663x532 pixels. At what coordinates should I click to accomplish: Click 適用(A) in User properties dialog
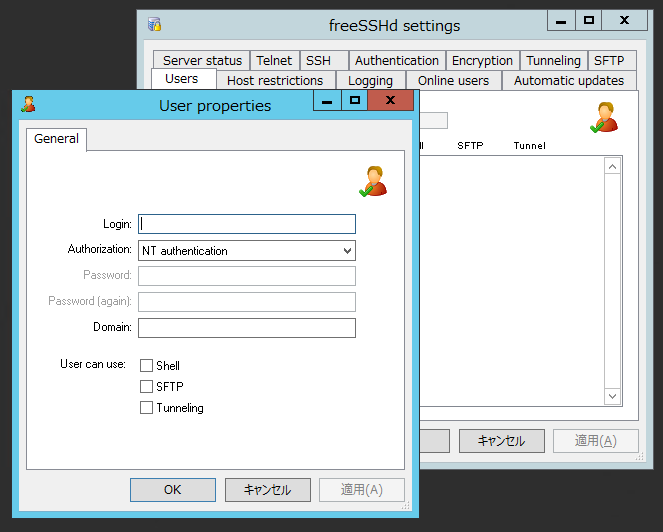click(362, 490)
